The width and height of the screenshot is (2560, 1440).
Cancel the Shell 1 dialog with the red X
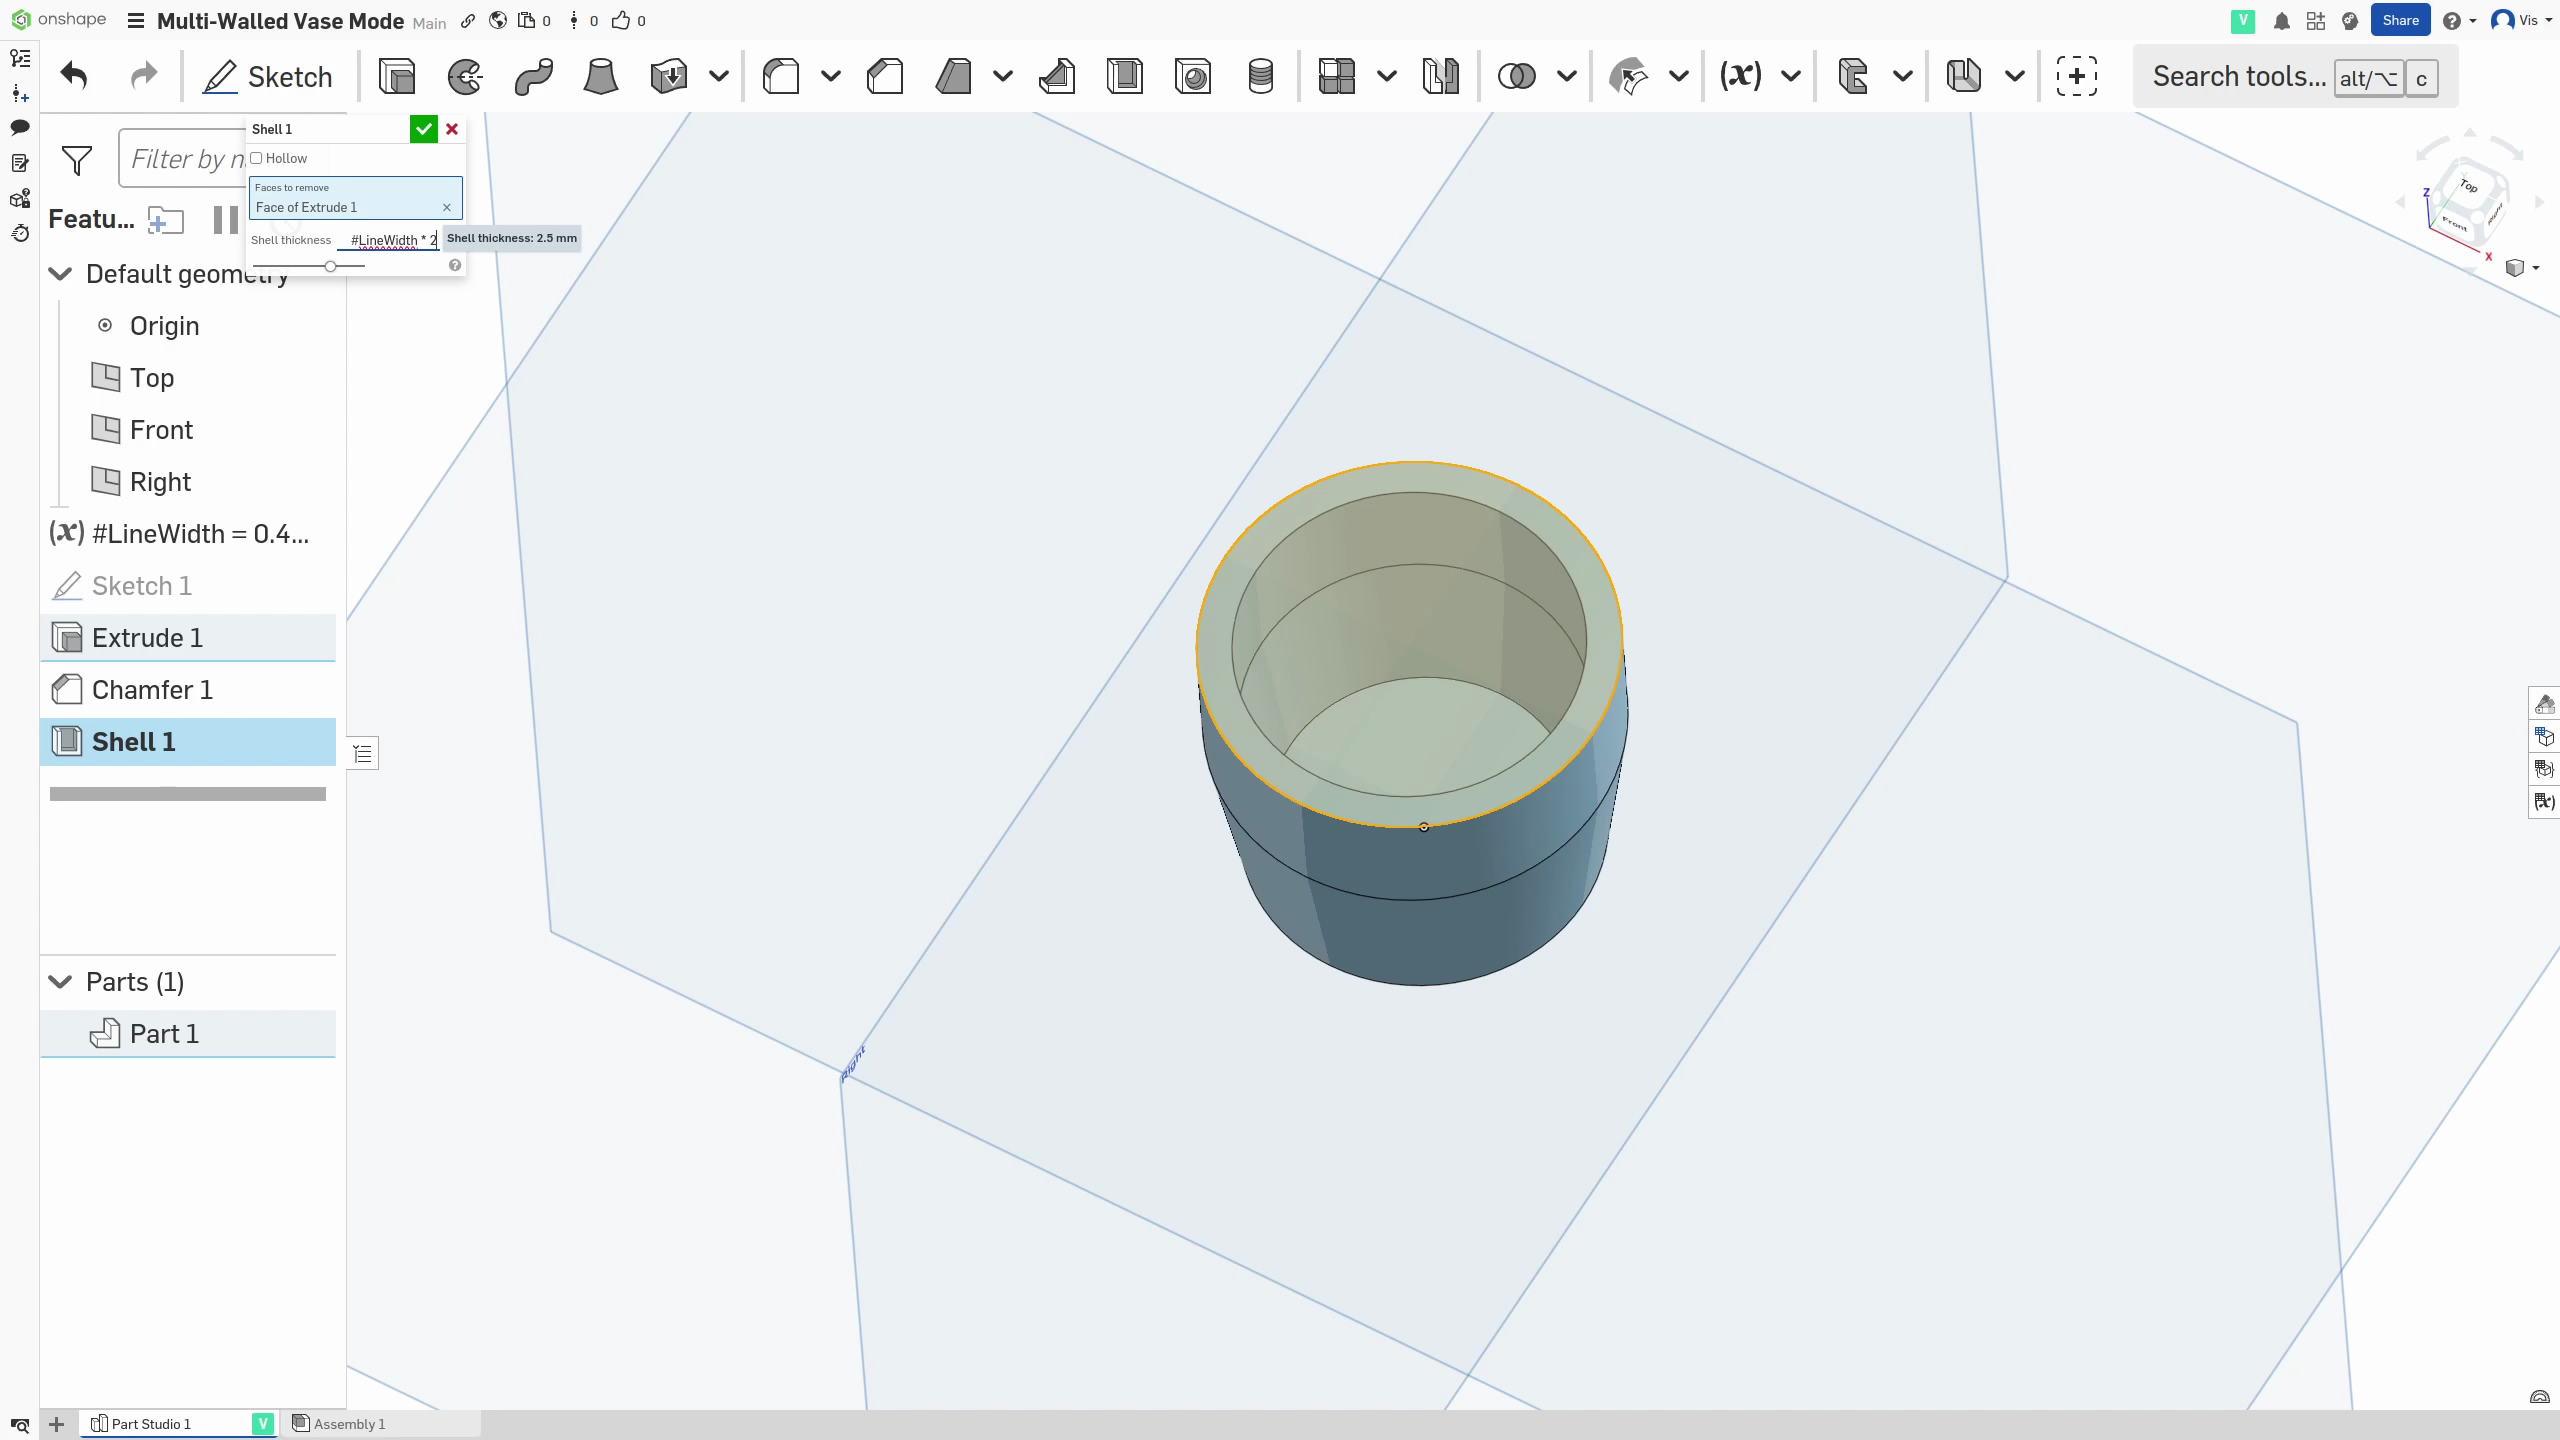tap(452, 129)
